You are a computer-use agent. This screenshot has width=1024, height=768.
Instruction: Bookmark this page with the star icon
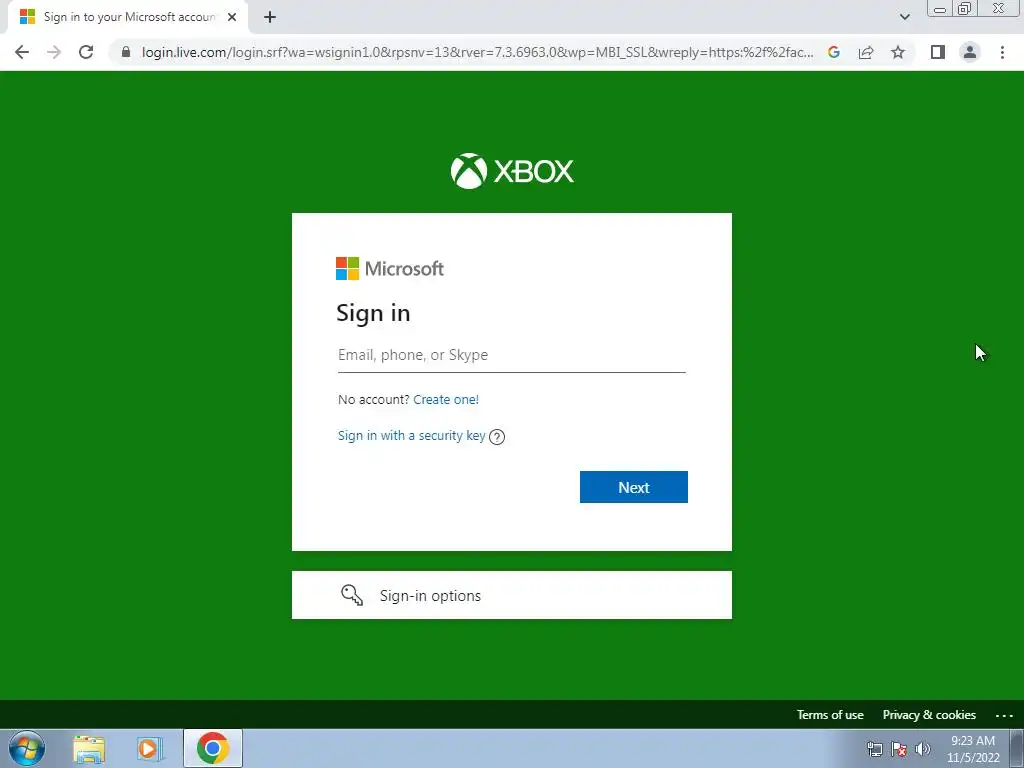pyautogui.click(x=898, y=52)
